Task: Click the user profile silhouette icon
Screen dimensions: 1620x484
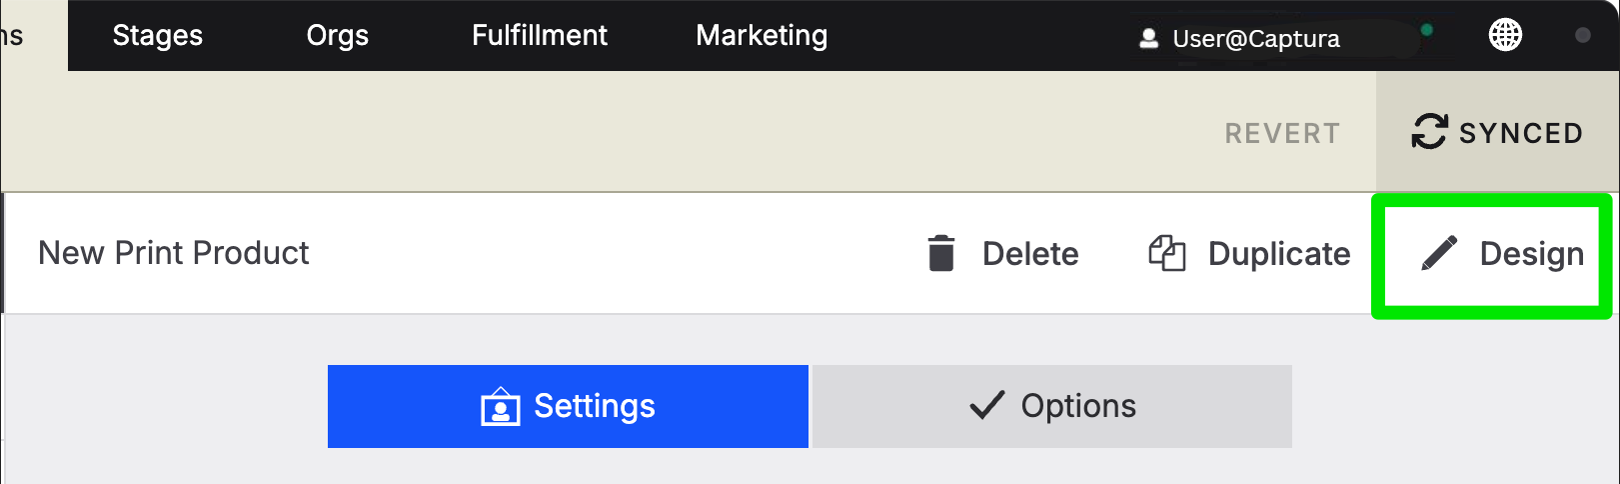Action: click(1149, 38)
